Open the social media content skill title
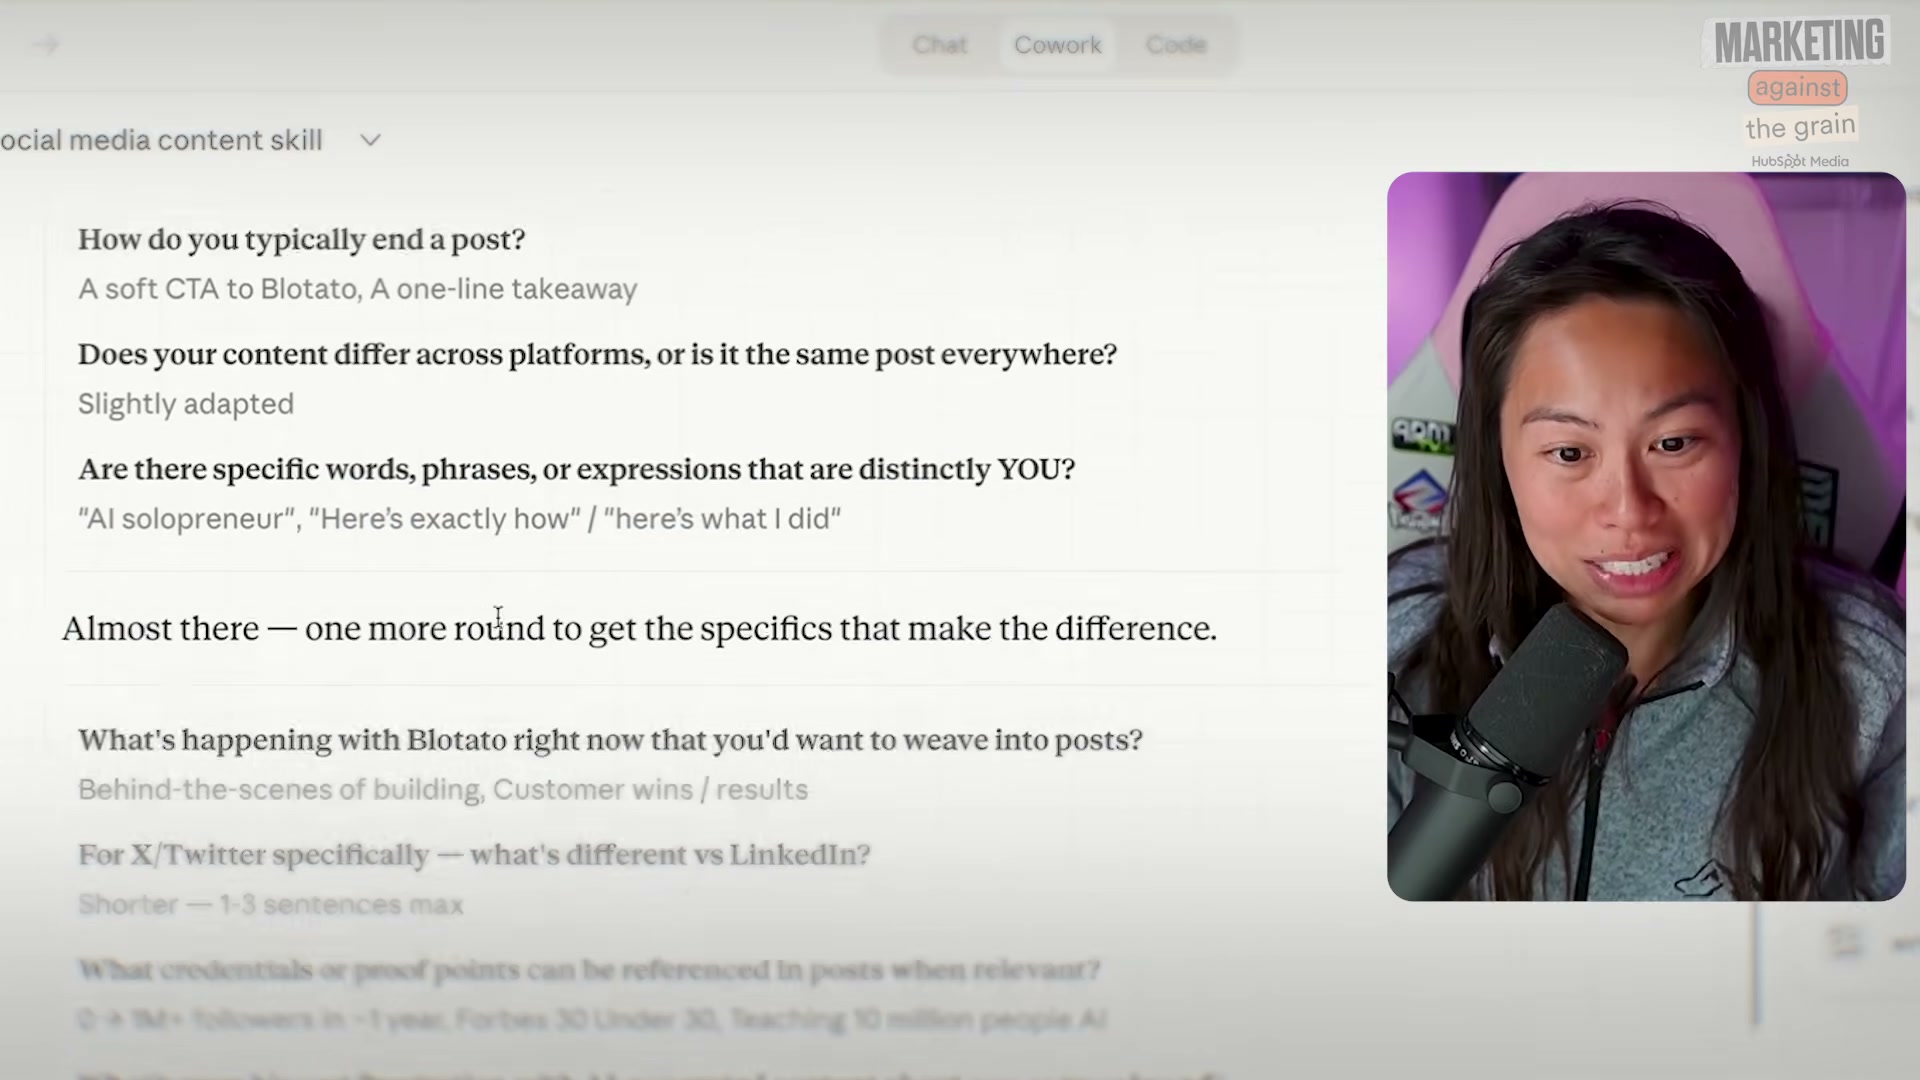1920x1080 pixels. point(161,141)
